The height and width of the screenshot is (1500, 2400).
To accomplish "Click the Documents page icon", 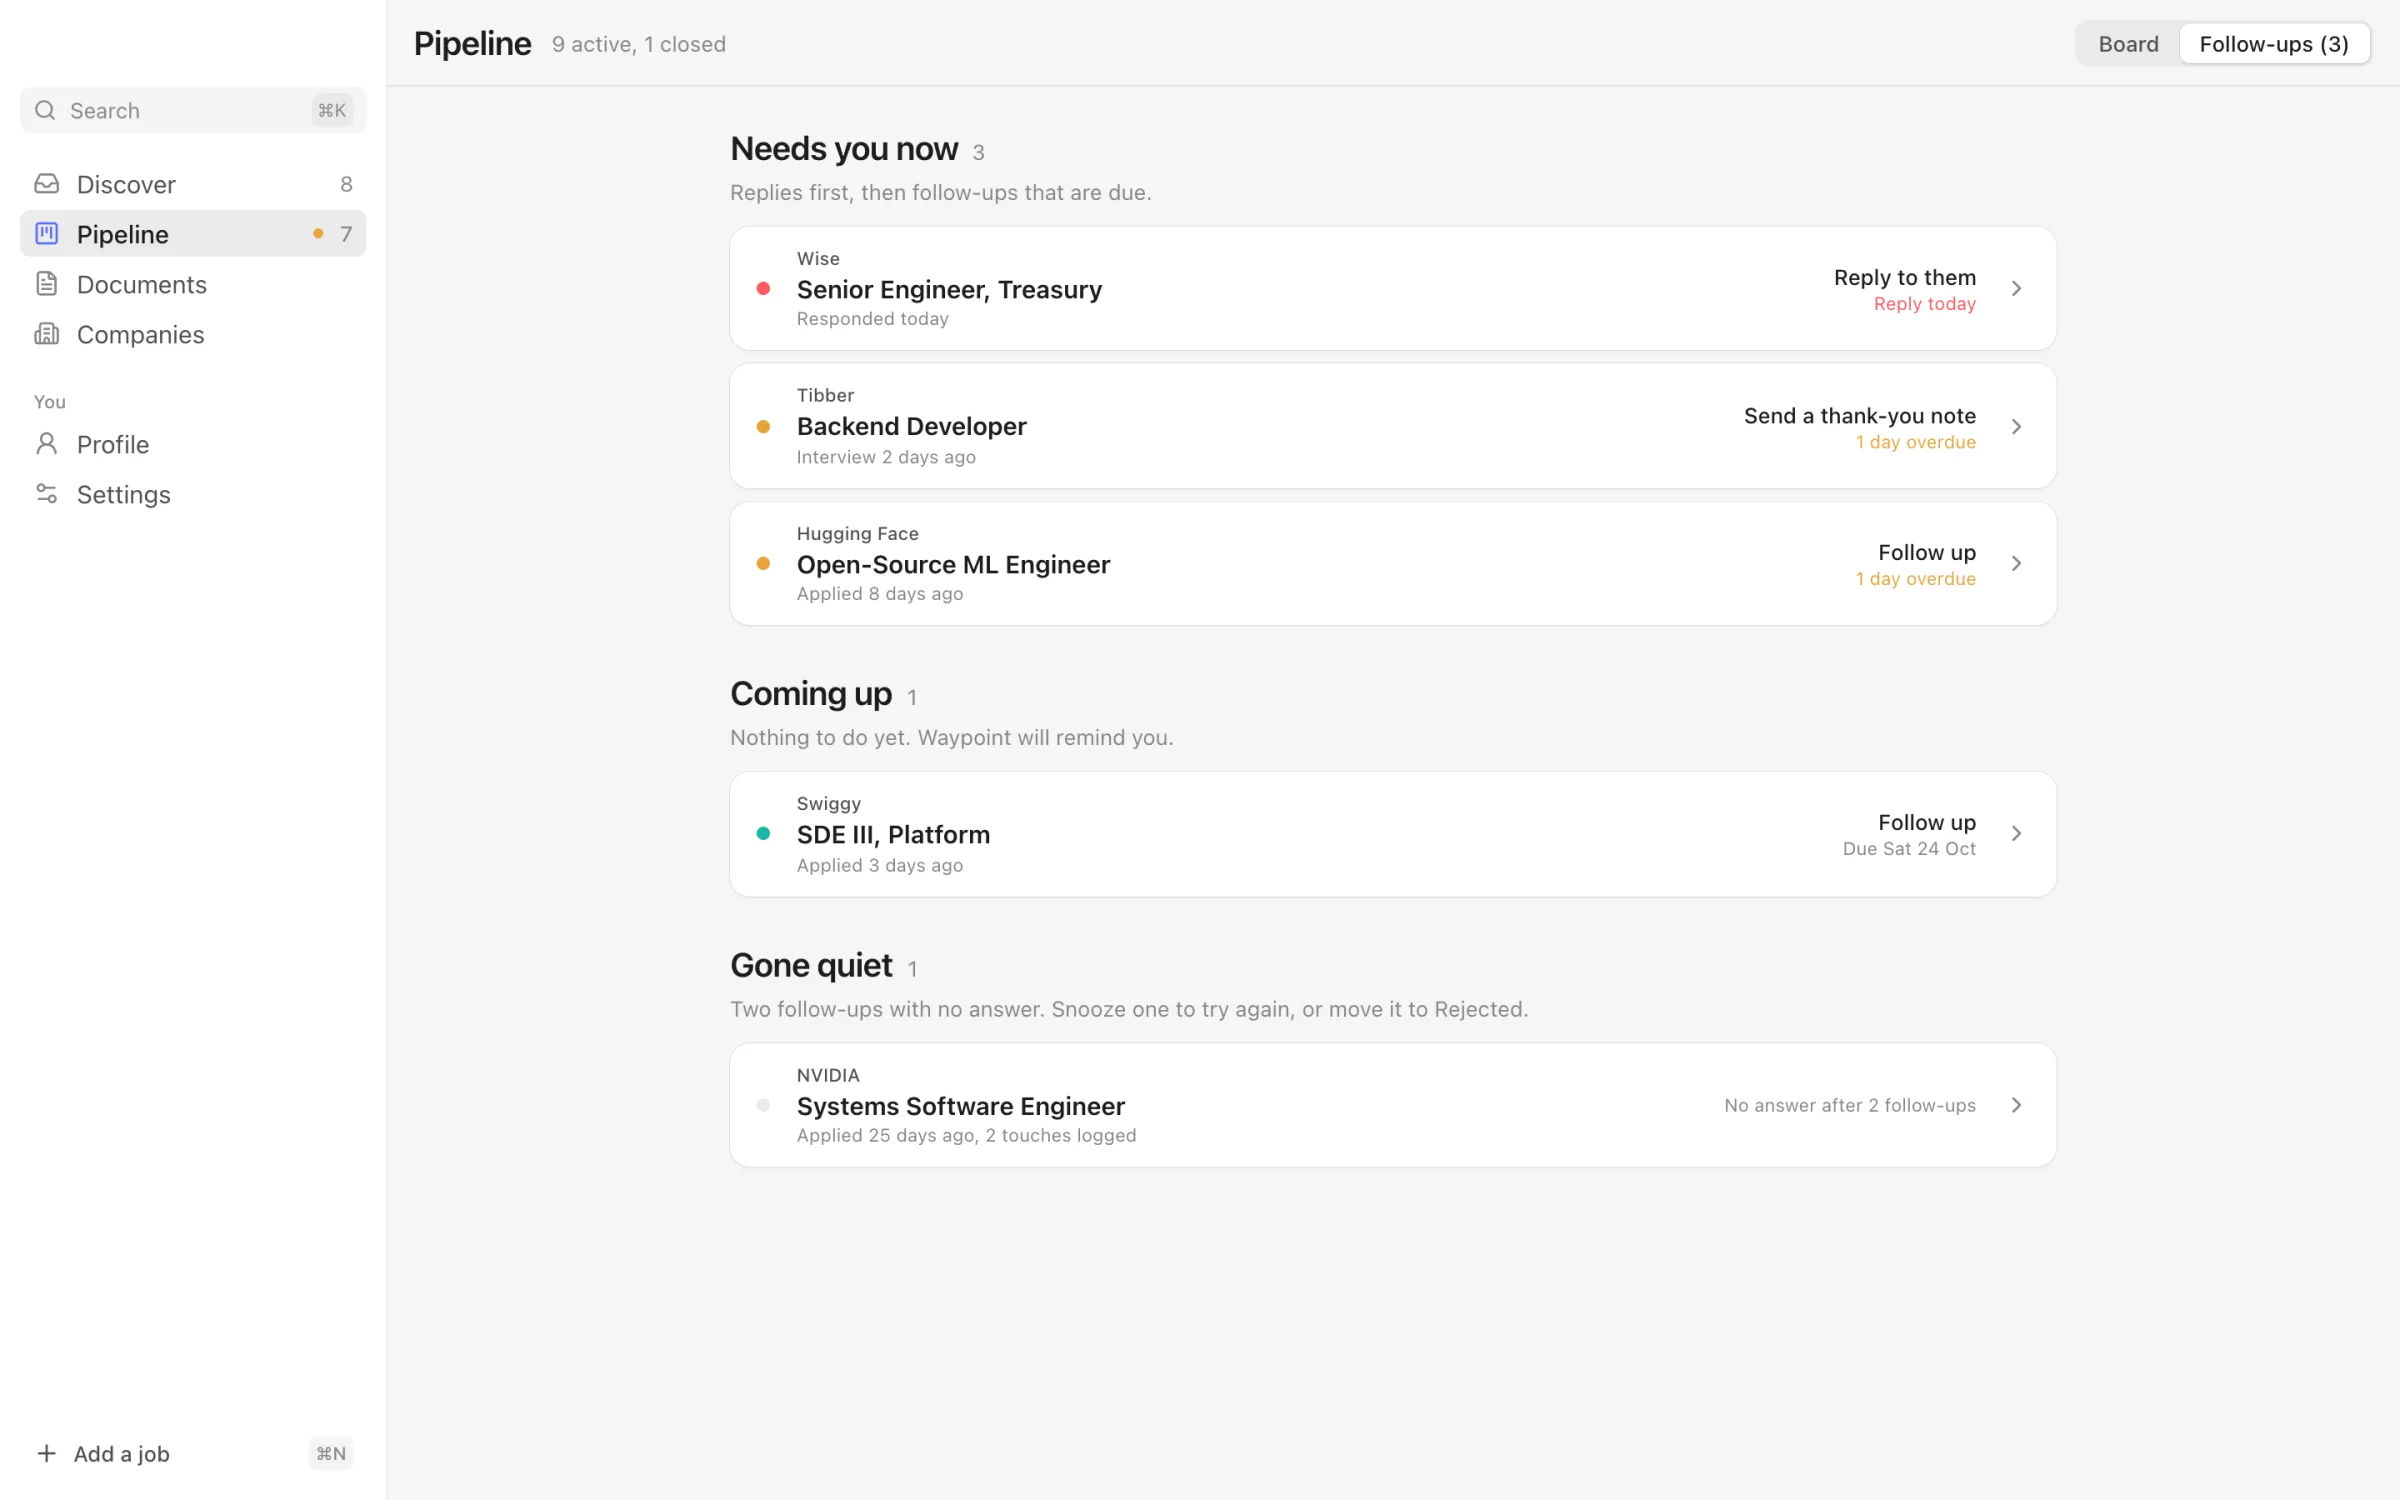I will click(46, 284).
